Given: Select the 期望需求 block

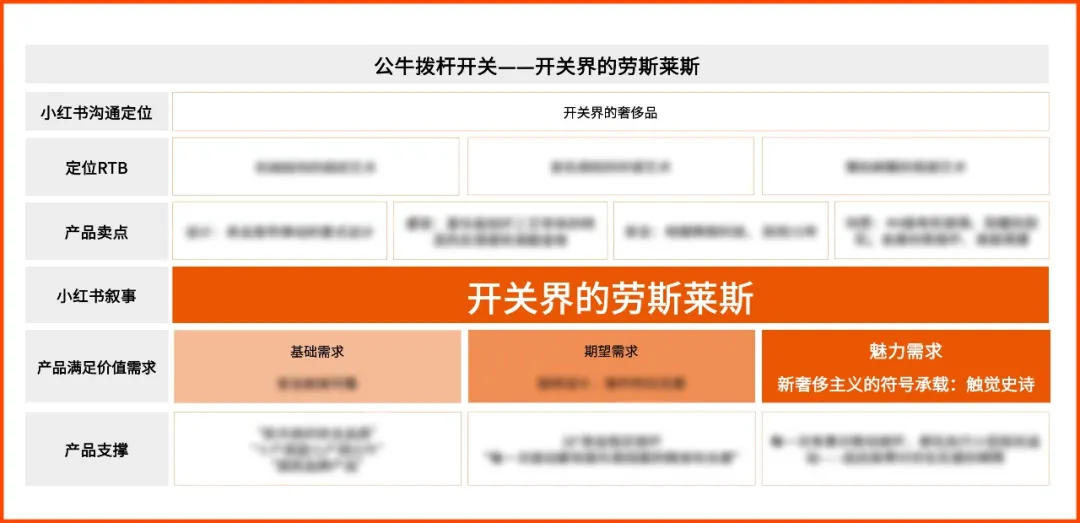Looking at the screenshot, I should (611, 367).
